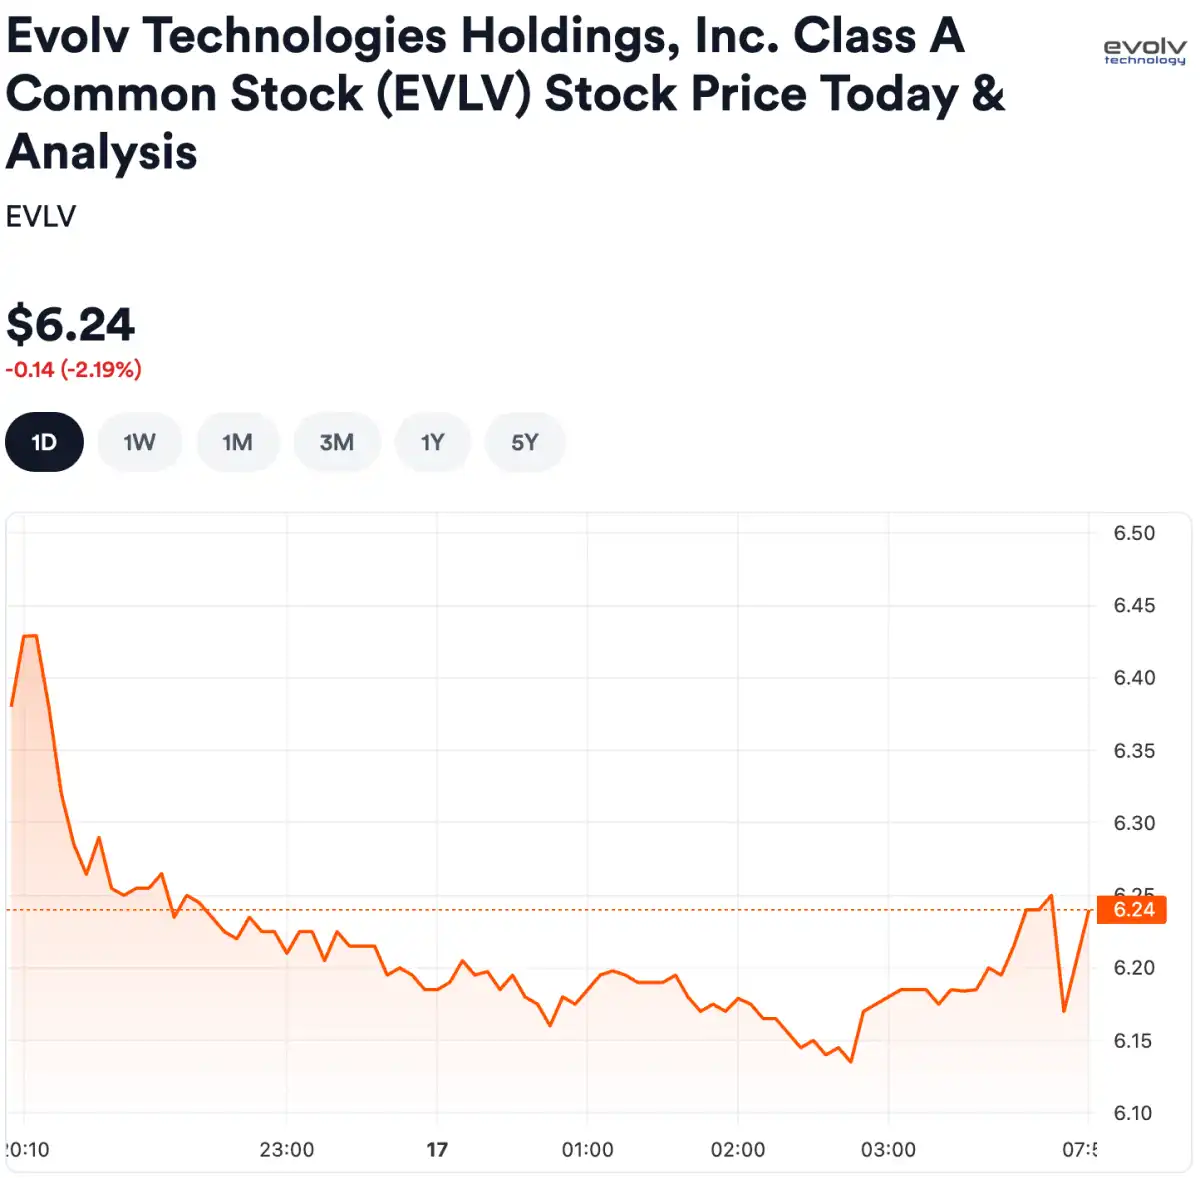Image resolution: width=1200 pixels, height=1178 pixels.
Task: Switch to the 1Y view
Action: [432, 442]
